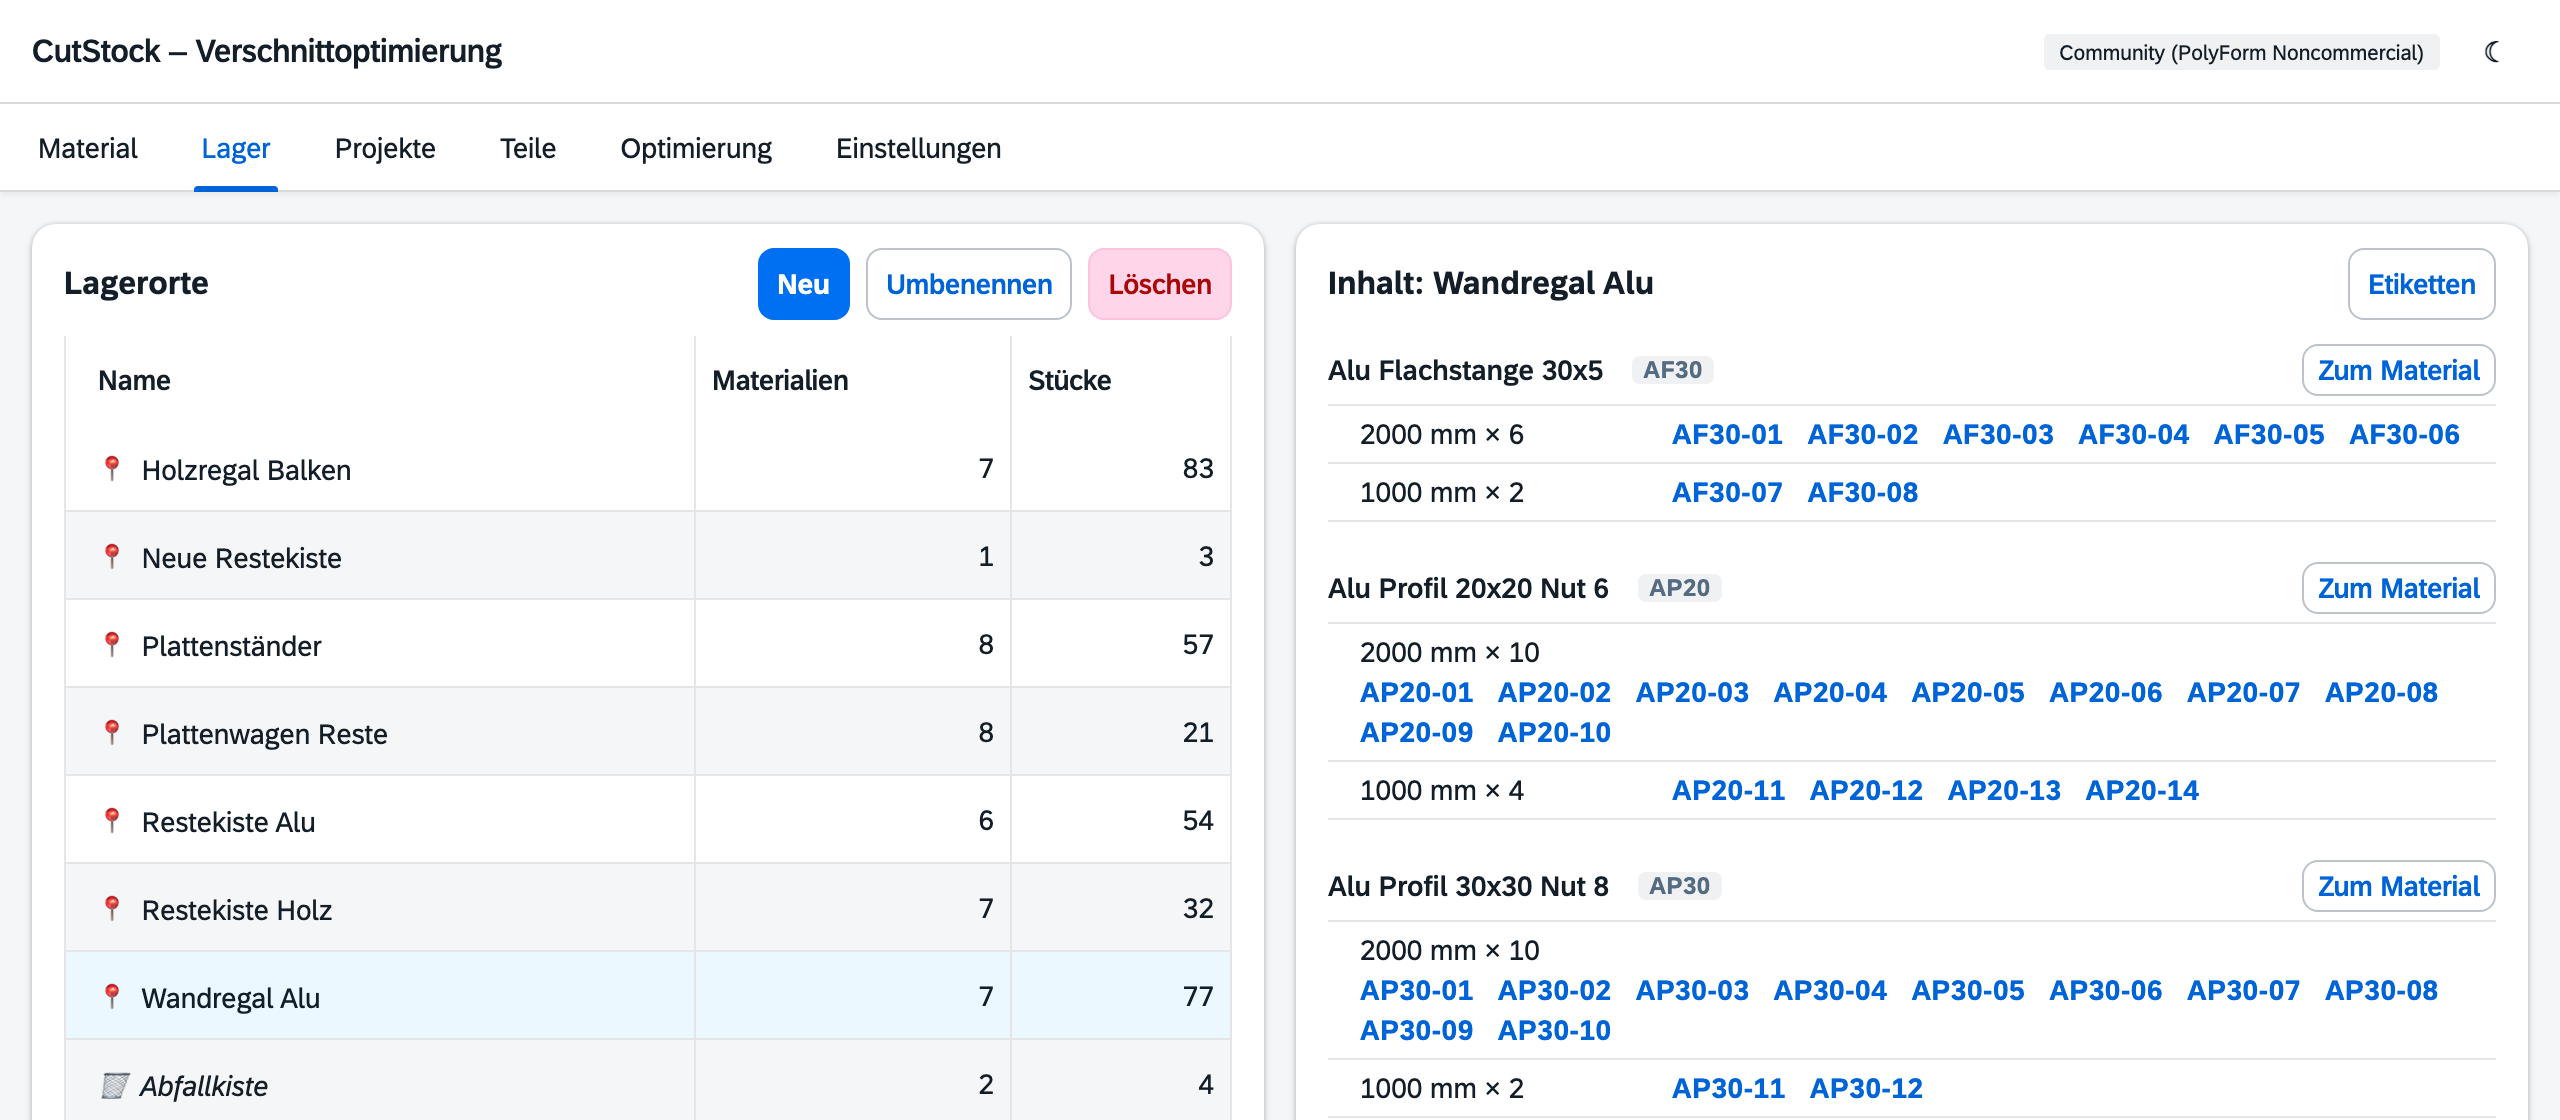Select the Restekiste Holz row name

click(x=237, y=910)
